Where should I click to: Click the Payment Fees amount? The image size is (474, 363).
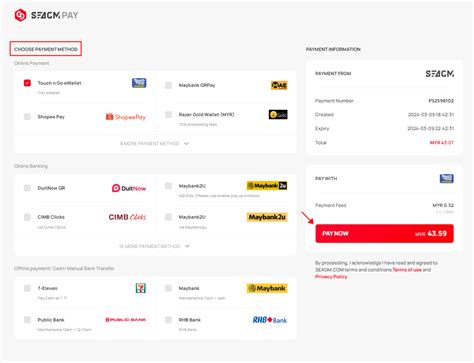[443, 205]
